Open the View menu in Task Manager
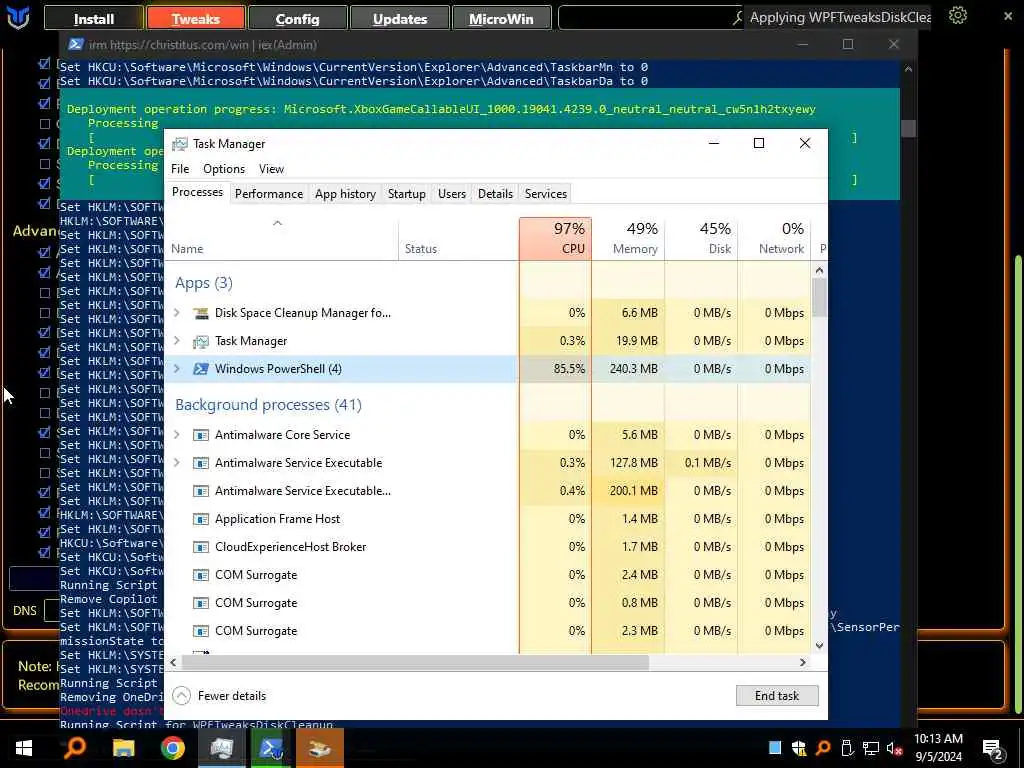 pyautogui.click(x=271, y=169)
